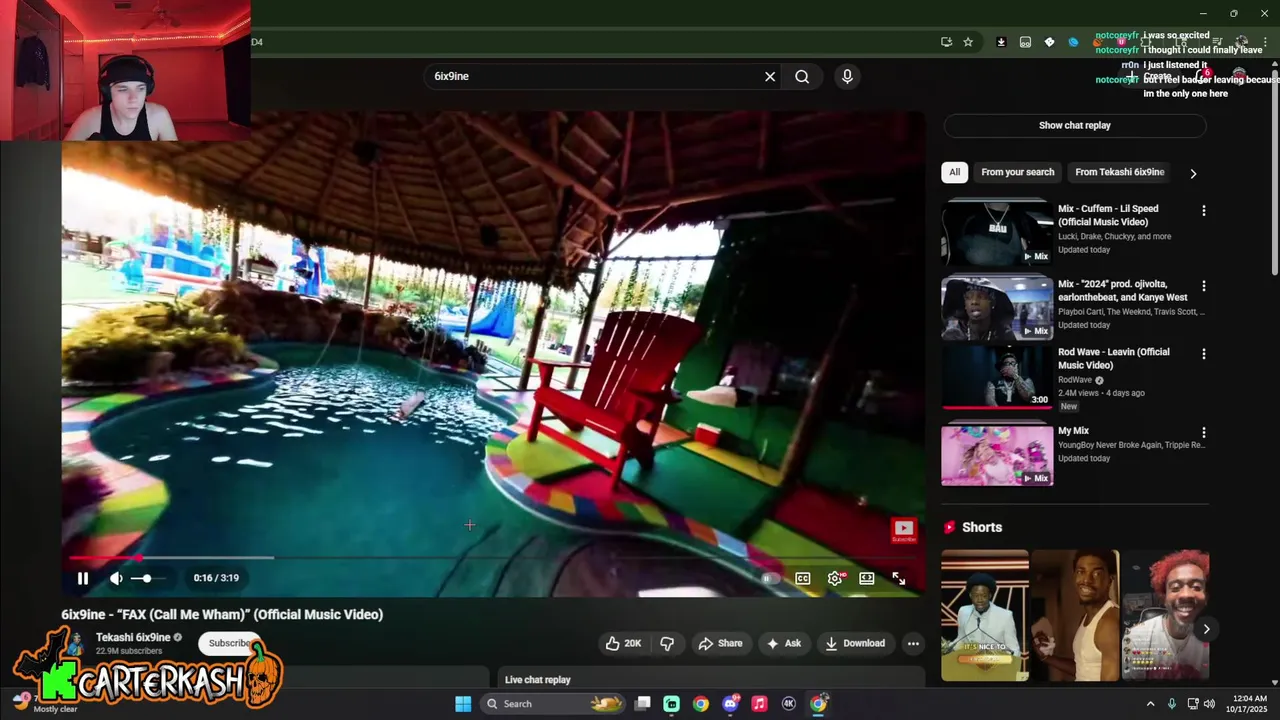Select the From Tekashi 6ix9ine chip
1280x720 pixels.
(1120, 172)
